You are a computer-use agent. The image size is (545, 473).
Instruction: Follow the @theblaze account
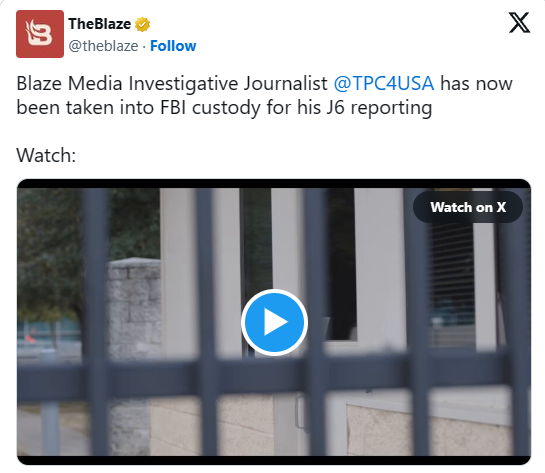pos(173,46)
